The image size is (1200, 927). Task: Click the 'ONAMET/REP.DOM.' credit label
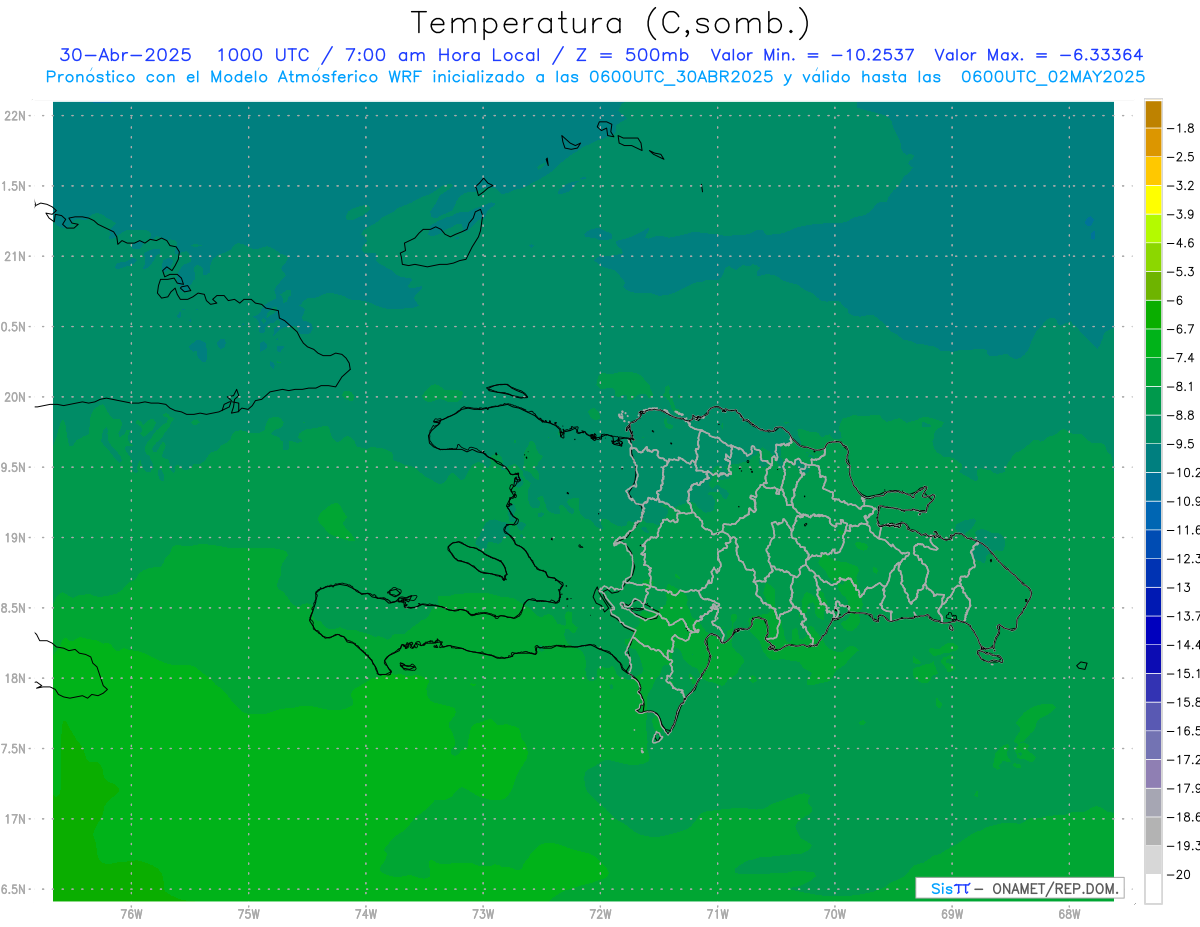[1054, 888]
